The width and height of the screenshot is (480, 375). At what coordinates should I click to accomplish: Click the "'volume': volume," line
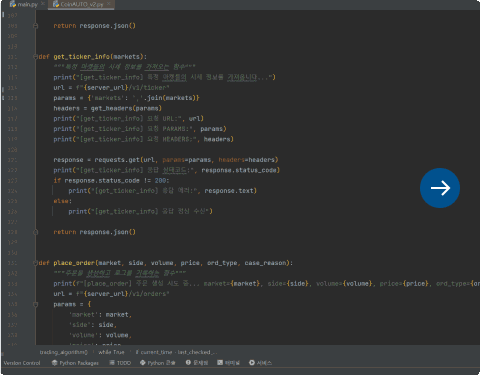point(100,335)
